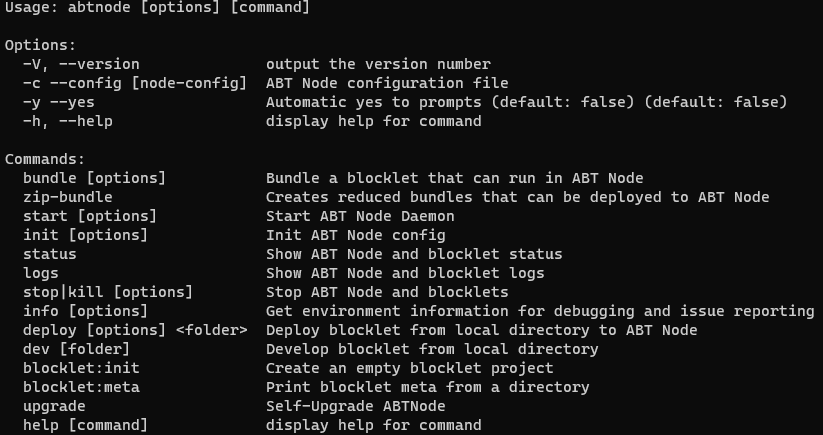823x435 pixels.
Task: Click the 'blocklet:init' command name
Action: coord(81,368)
